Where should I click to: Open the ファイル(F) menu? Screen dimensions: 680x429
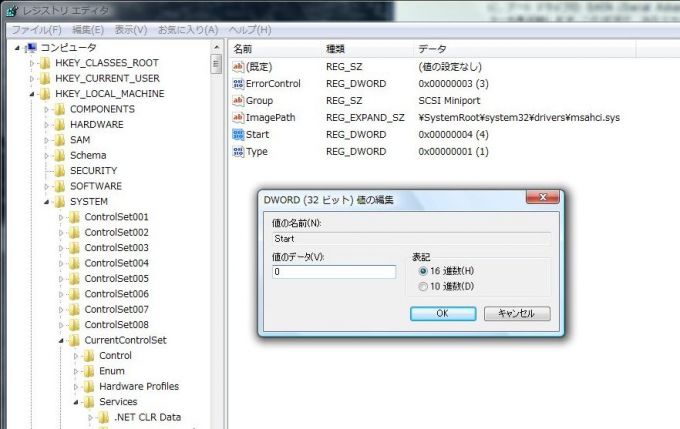[36, 29]
